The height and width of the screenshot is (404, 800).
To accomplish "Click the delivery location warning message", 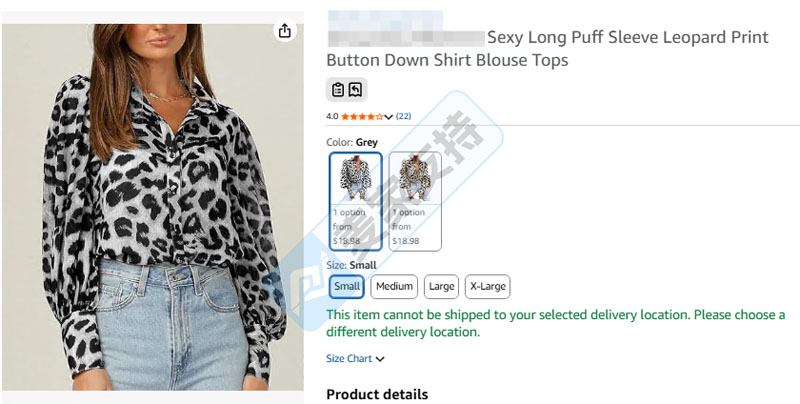I will 555,323.
